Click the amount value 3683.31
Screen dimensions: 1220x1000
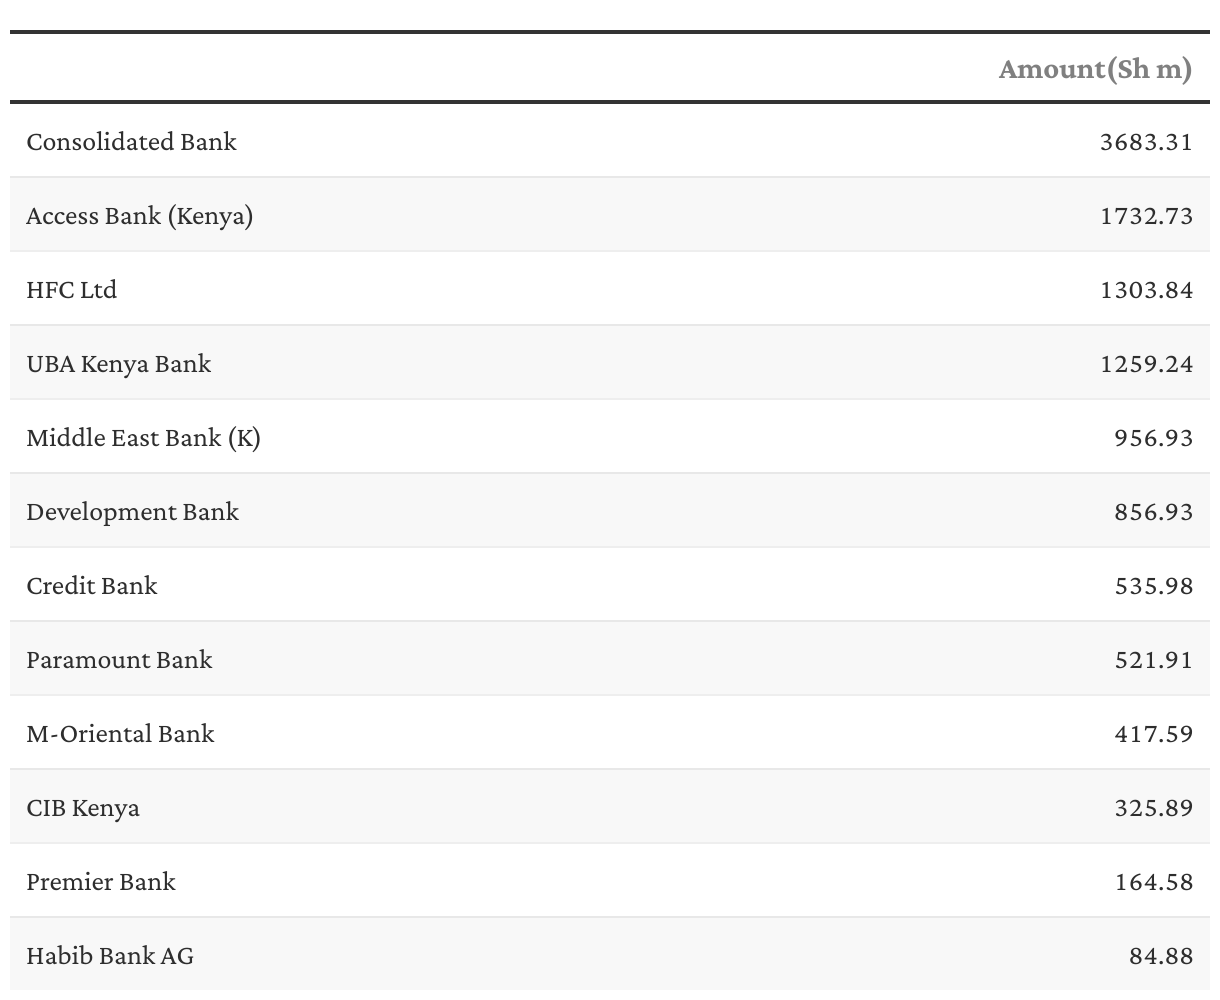pyautogui.click(x=1146, y=142)
